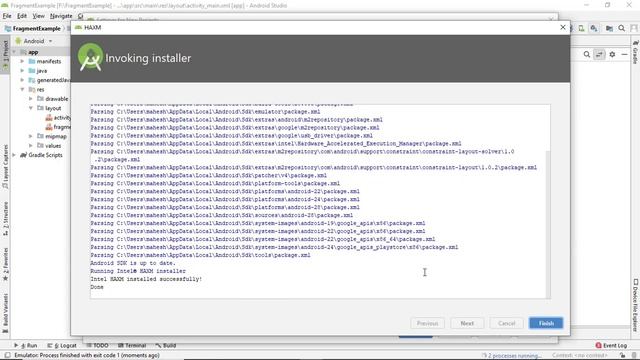Open the Build Variants side tab
This screenshot has height=360, width=640.
(5, 312)
